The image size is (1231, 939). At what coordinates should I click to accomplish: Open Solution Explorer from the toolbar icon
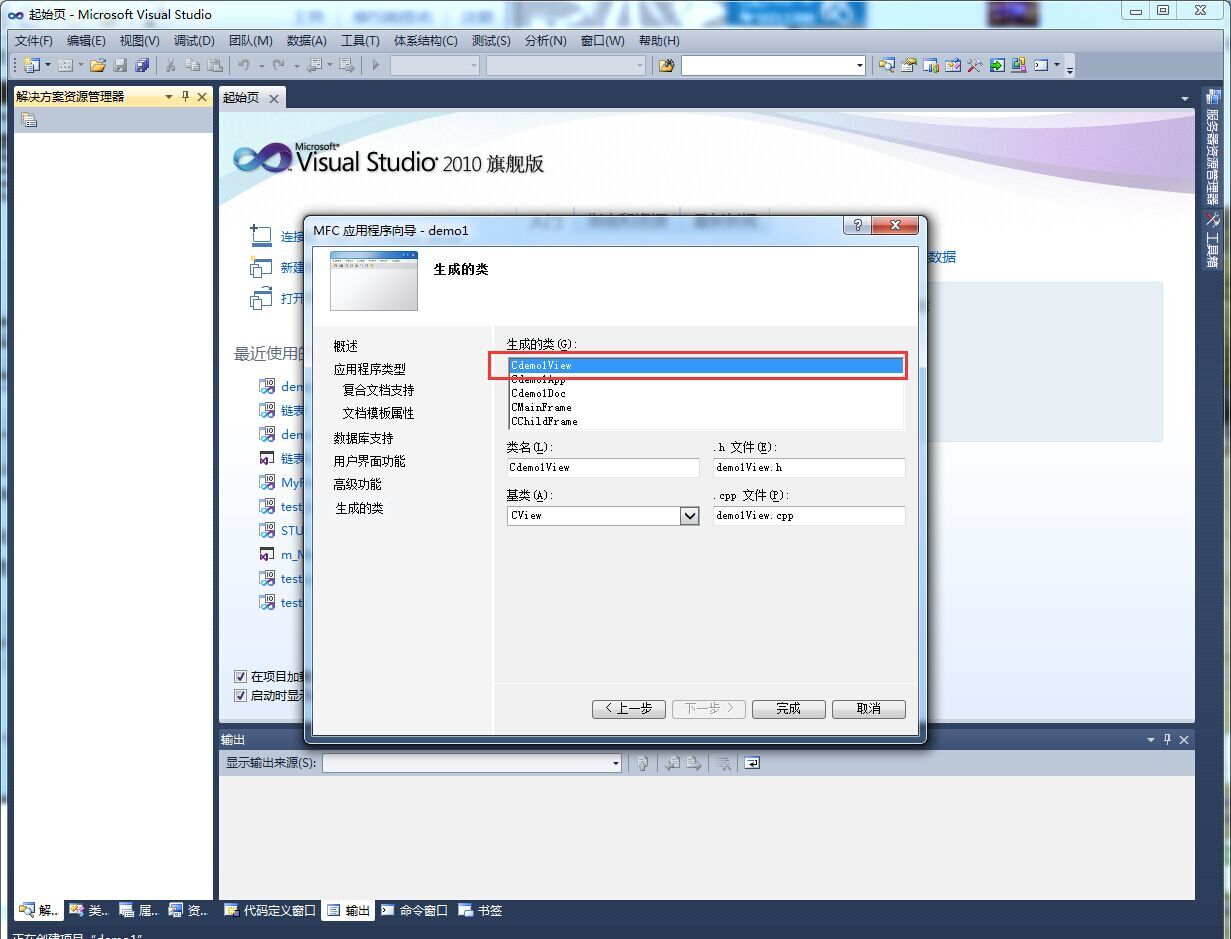coord(886,65)
